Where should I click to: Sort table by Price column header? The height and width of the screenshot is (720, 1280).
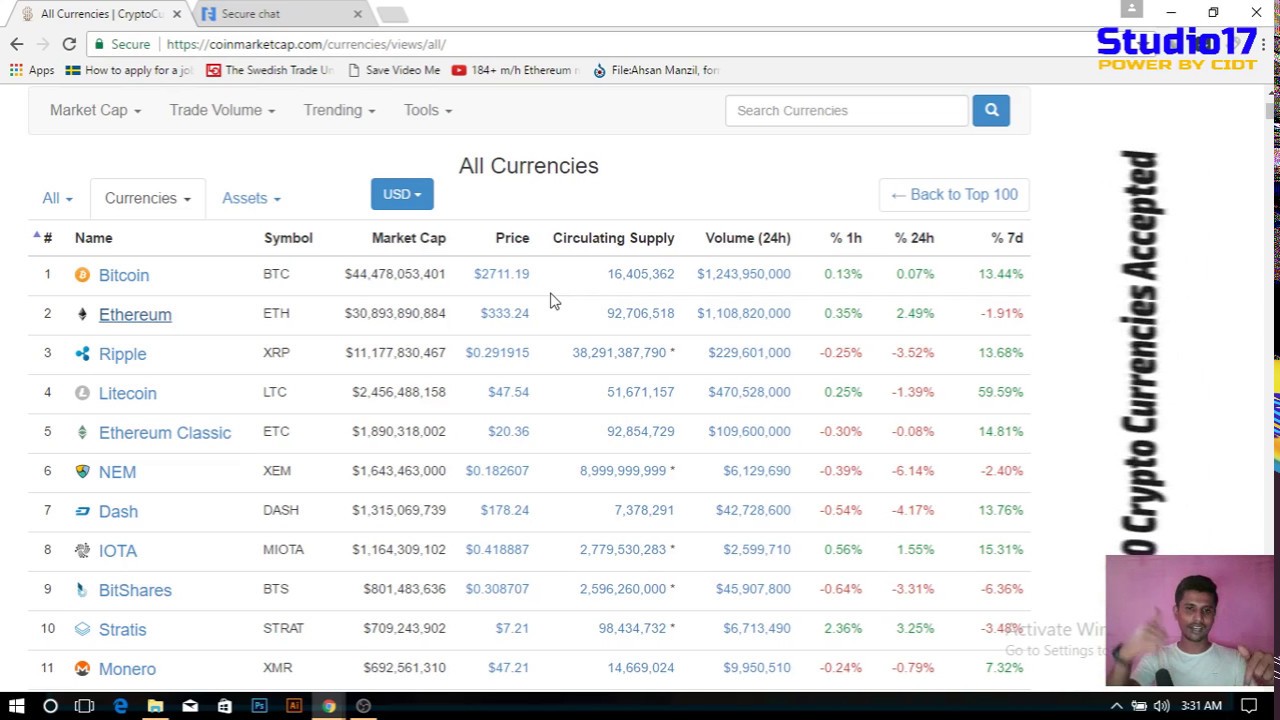click(512, 238)
